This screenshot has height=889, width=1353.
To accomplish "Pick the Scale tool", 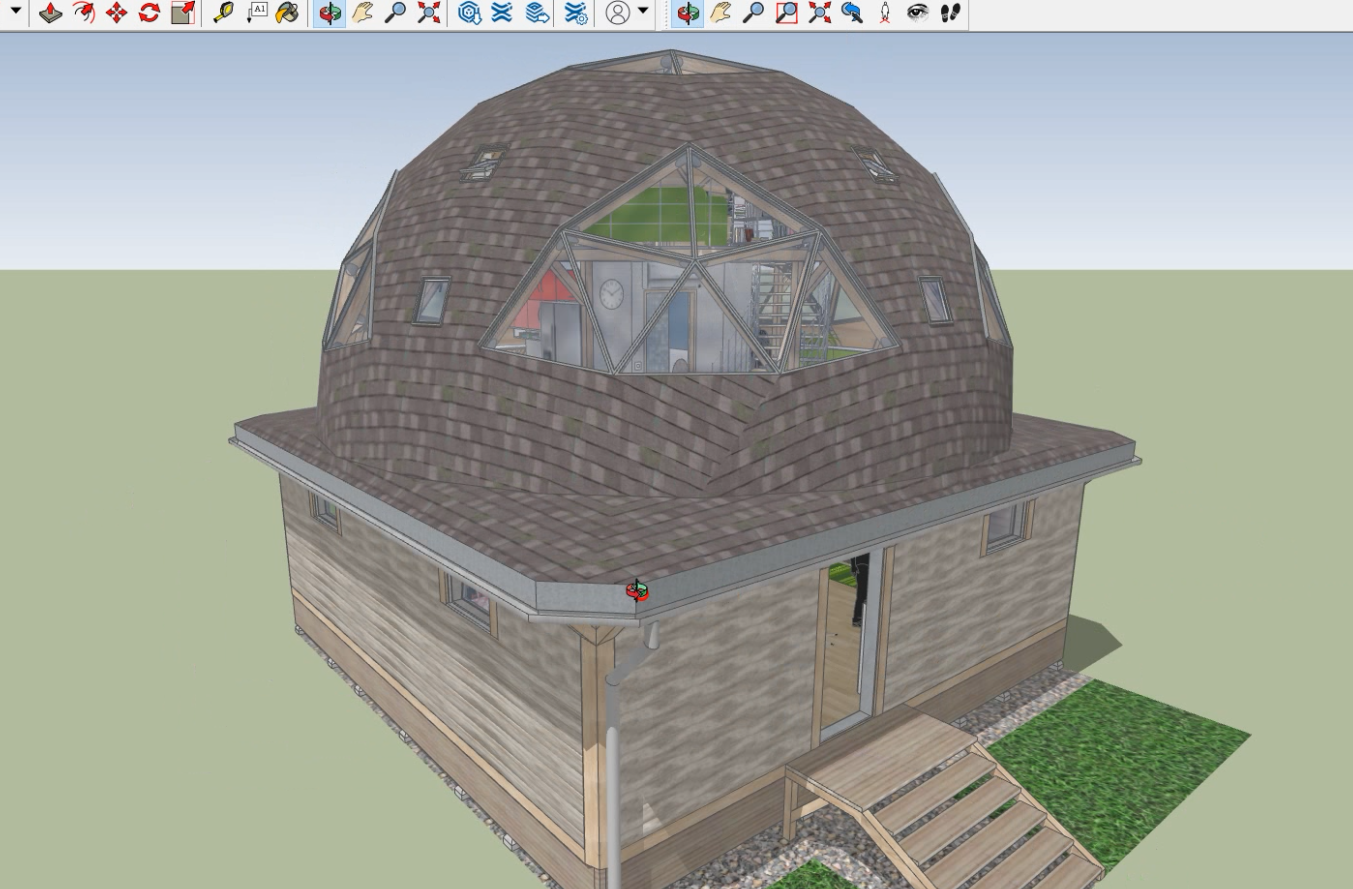I will tap(183, 12).
